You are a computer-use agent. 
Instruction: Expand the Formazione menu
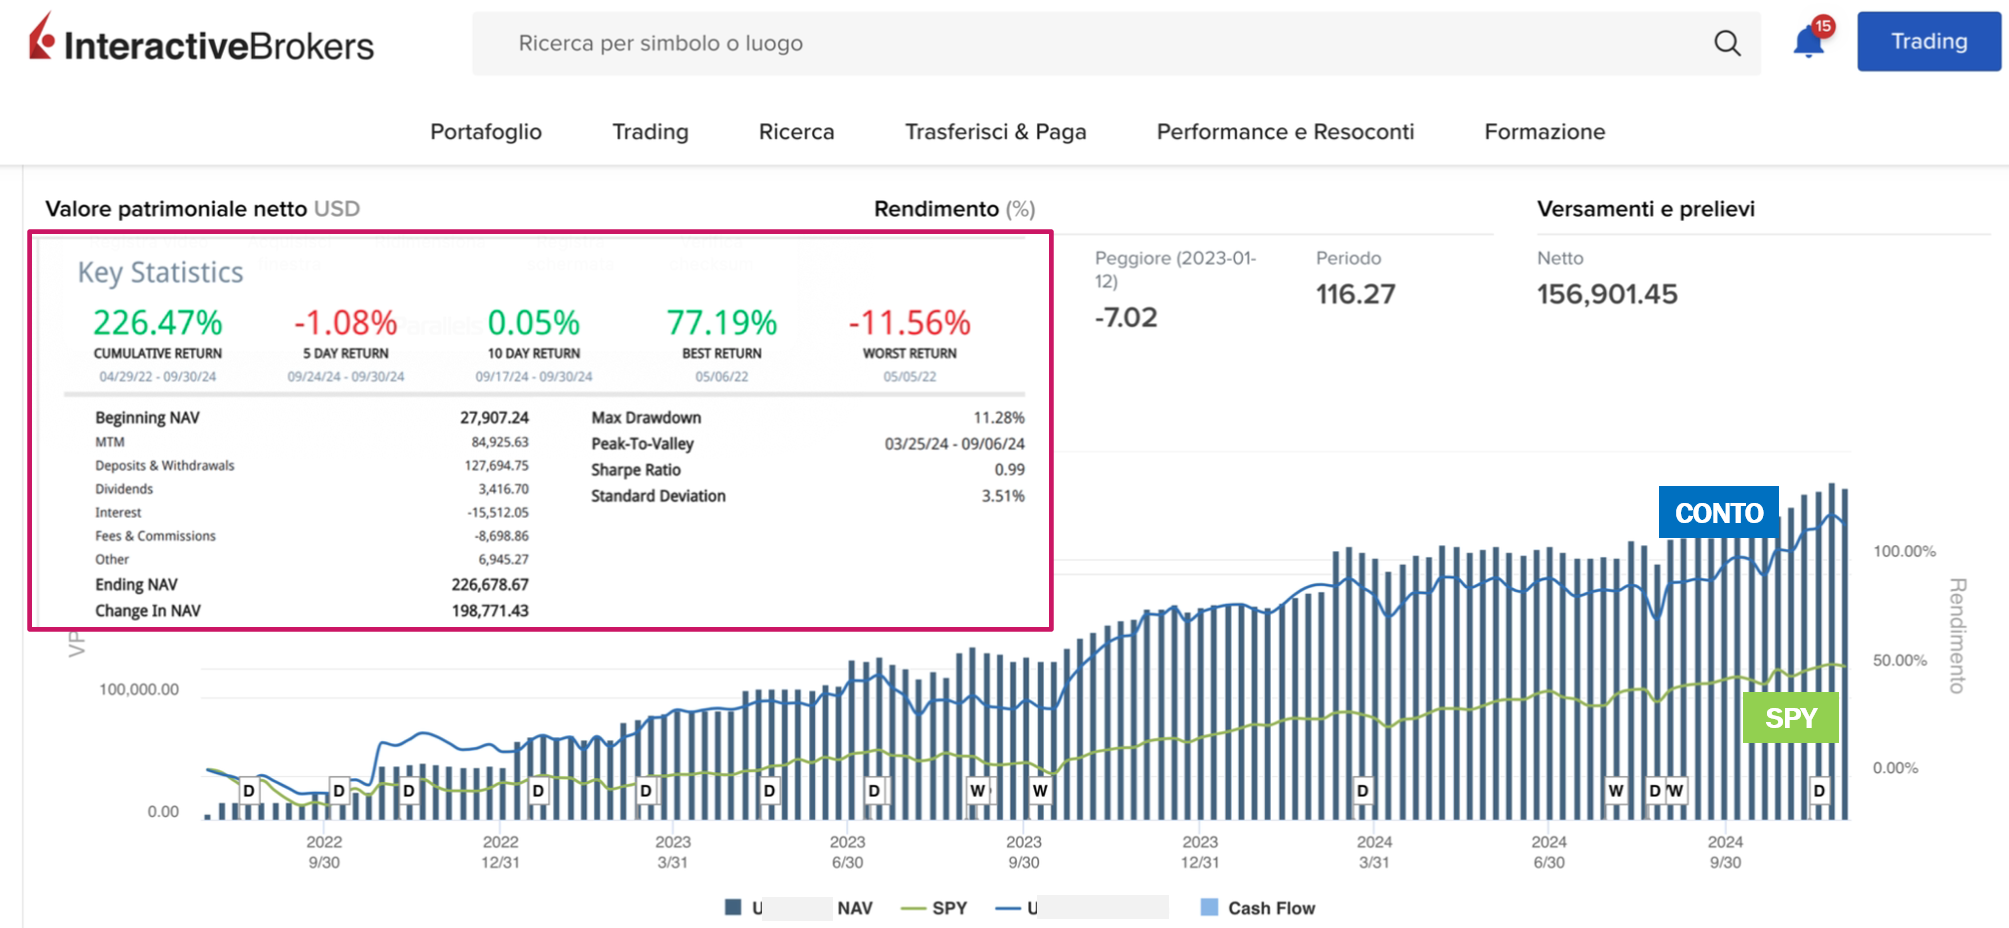click(x=1544, y=132)
